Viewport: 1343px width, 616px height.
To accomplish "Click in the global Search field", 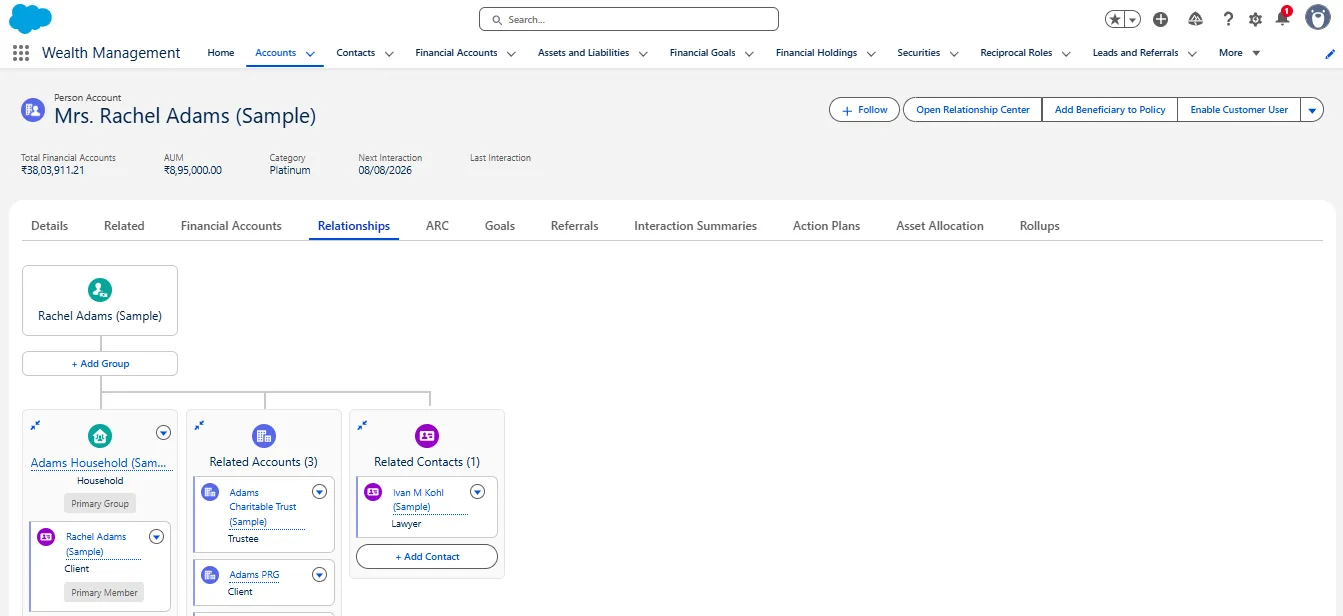I will 630,19.
